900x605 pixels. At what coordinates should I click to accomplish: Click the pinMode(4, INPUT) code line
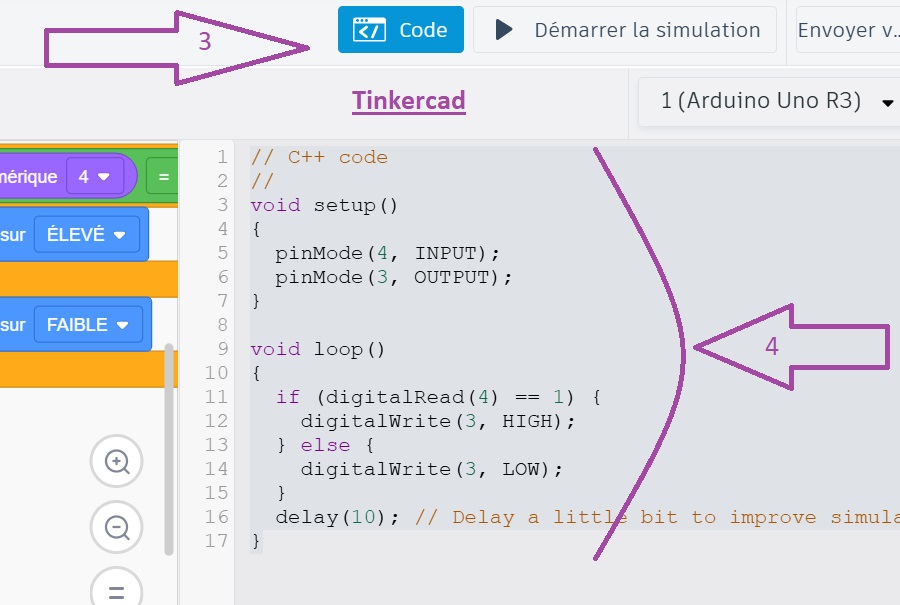tap(387, 253)
